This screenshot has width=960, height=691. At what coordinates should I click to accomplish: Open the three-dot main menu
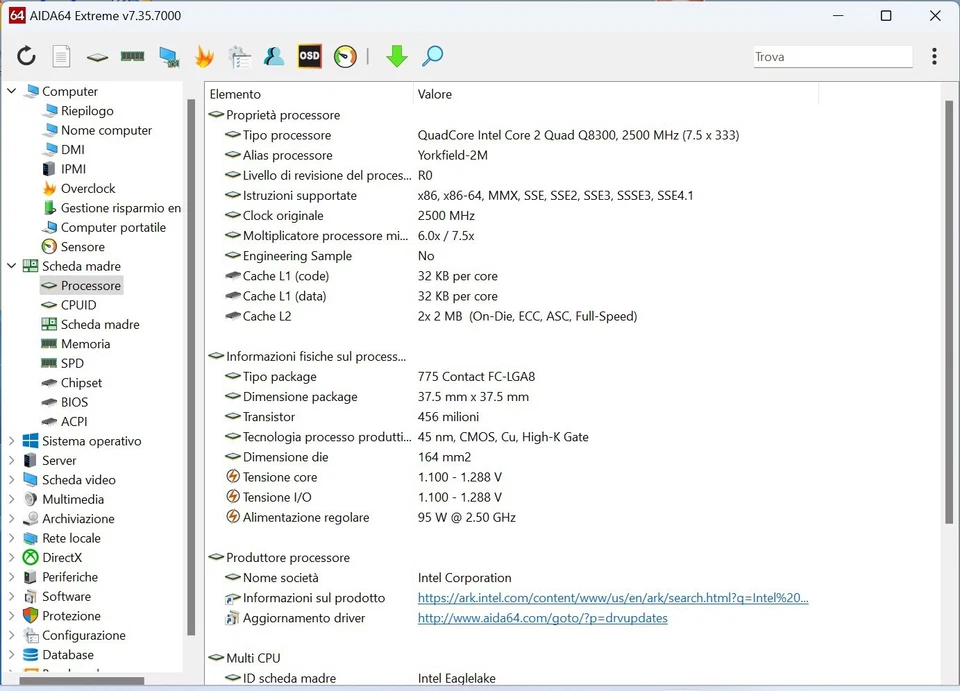(934, 57)
